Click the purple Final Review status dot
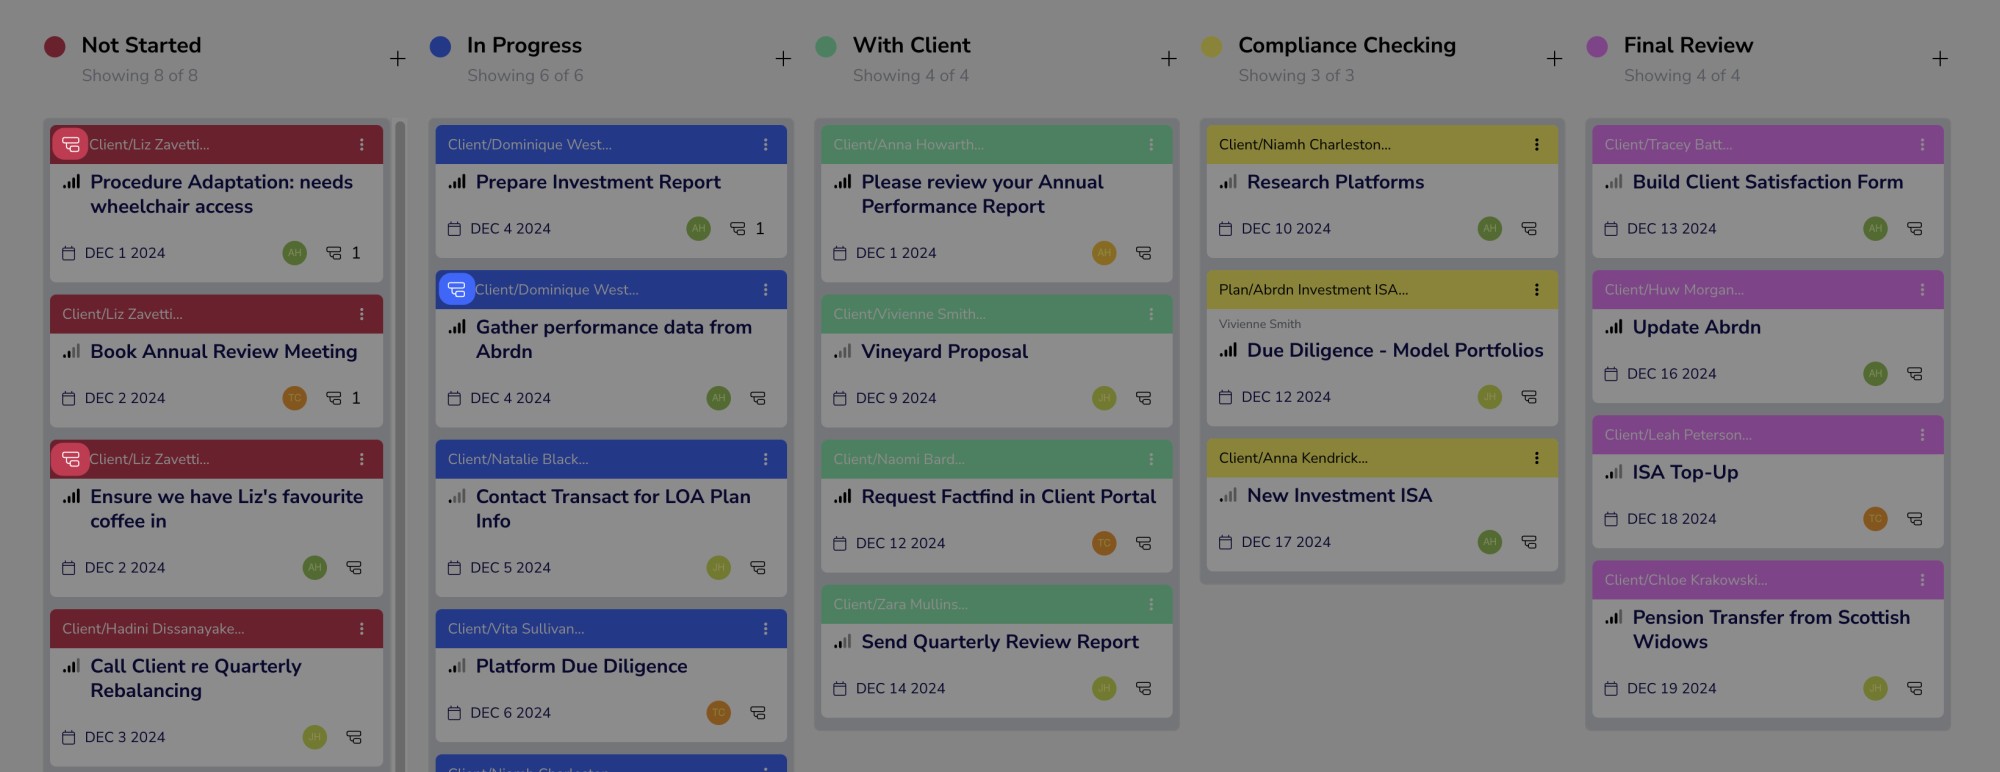This screenshot has height=772, width=2000. tap(1597, 47)
